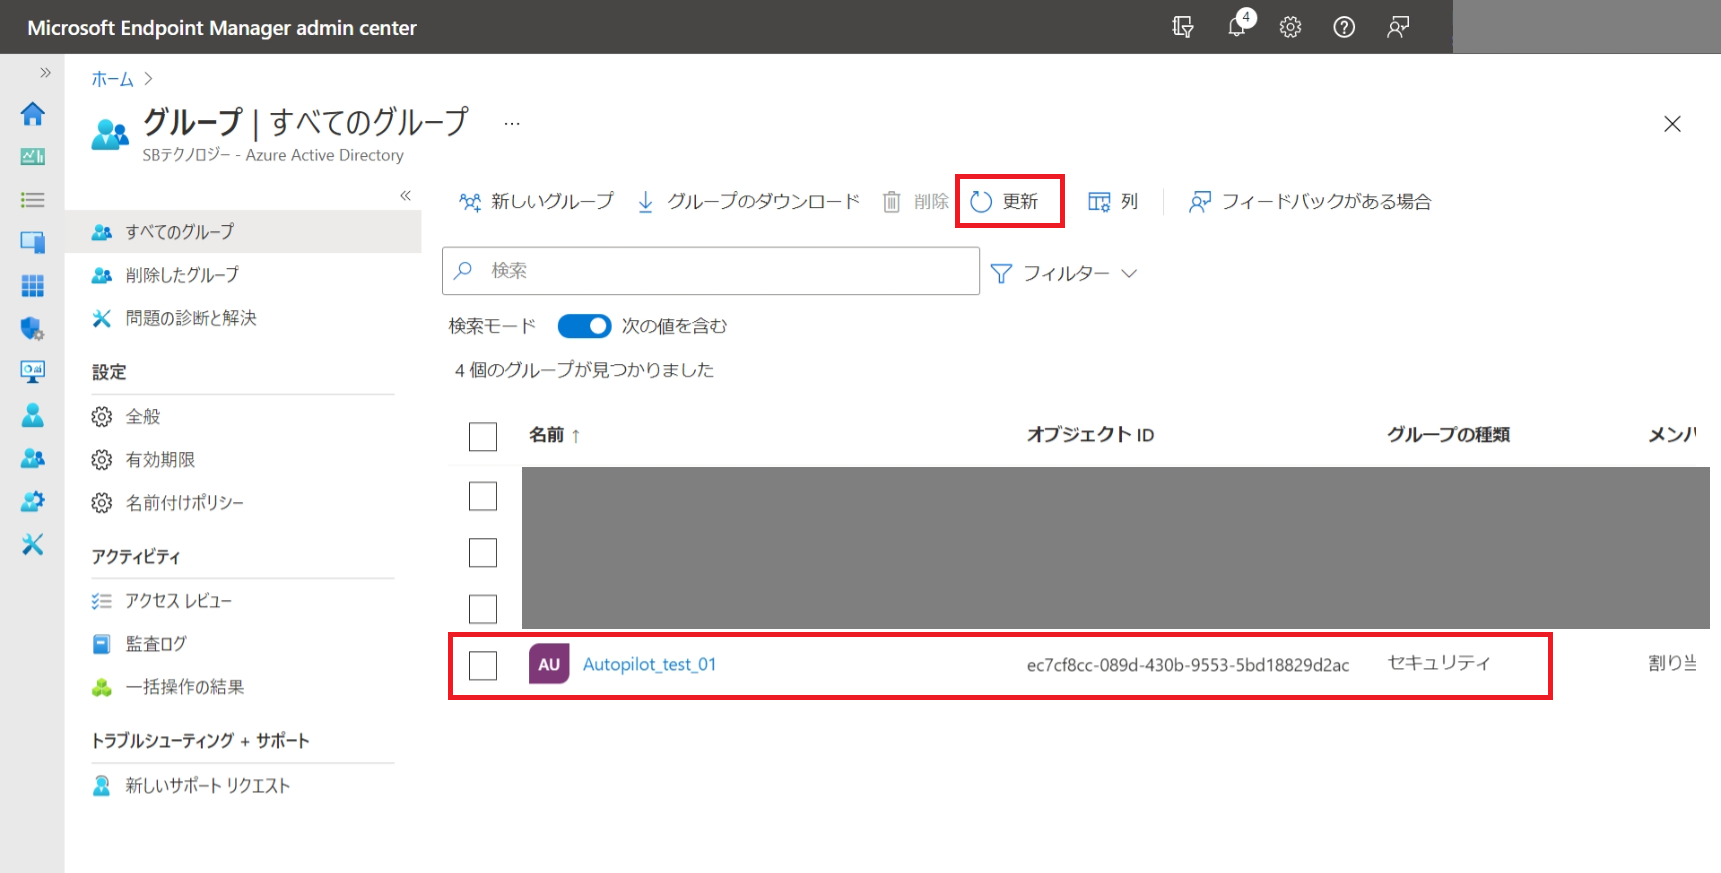Go to ホーム breadcrumb link
Screen dimensions: 1721x873
click(112, 79)
